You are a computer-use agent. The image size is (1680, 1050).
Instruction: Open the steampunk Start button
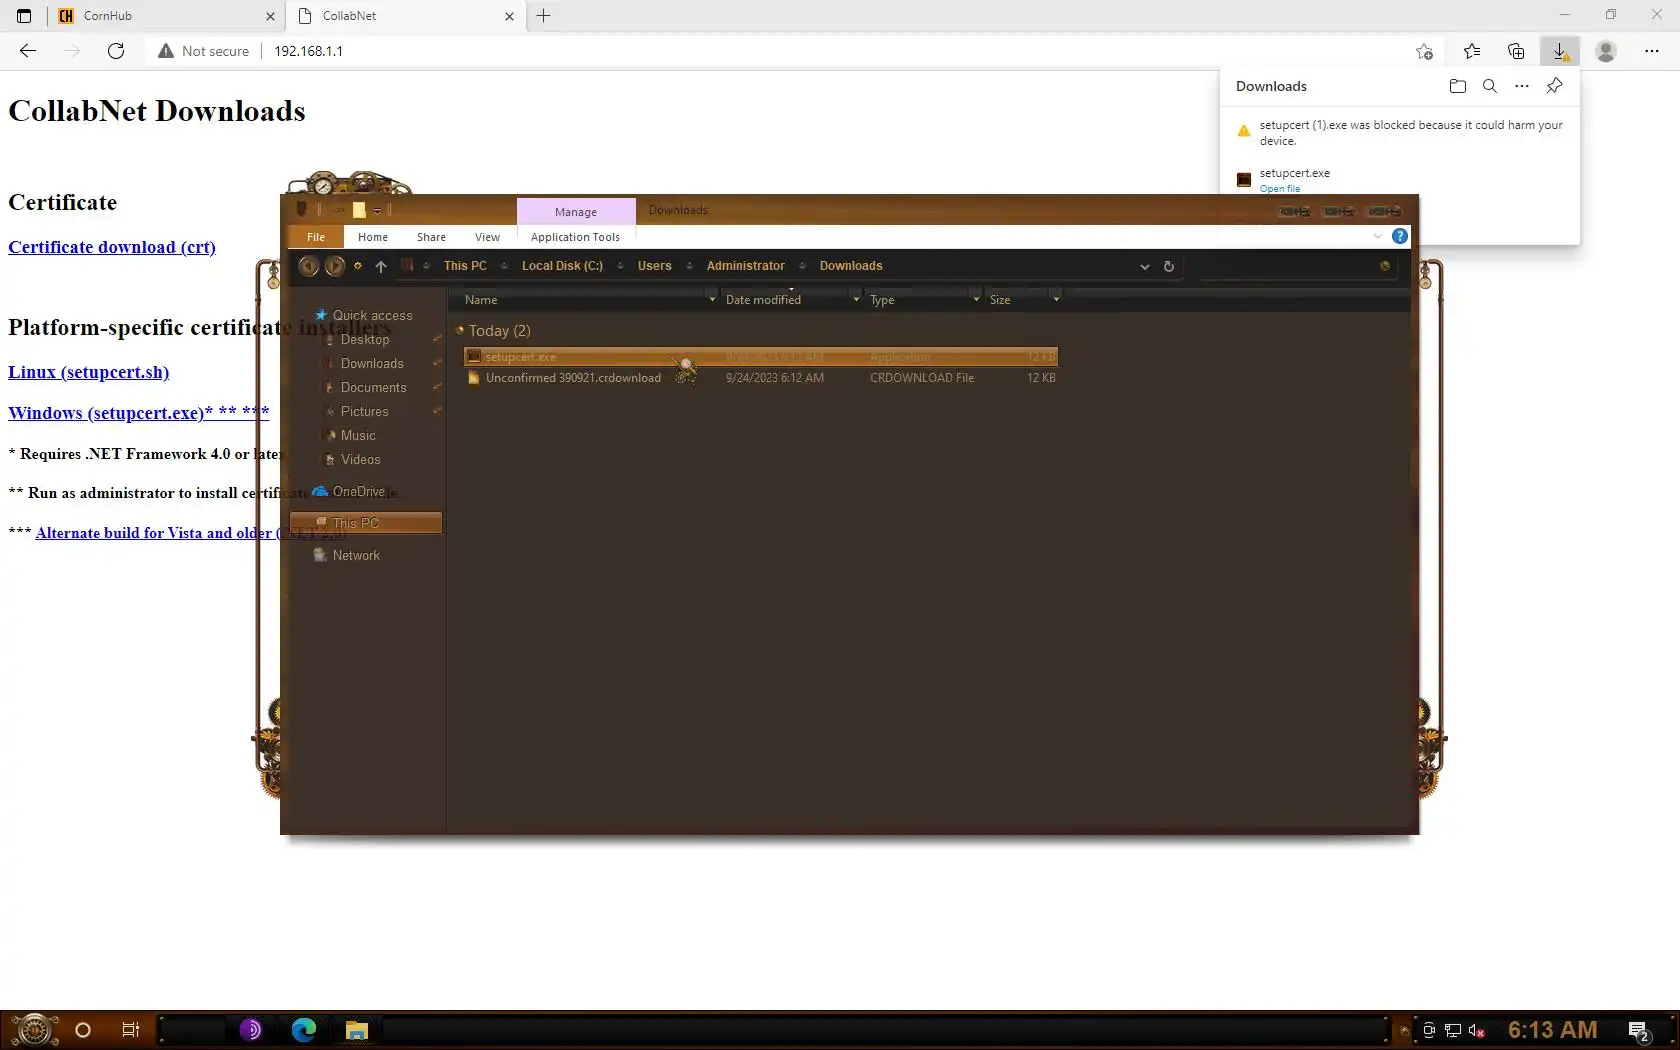tap(34, 1029)
